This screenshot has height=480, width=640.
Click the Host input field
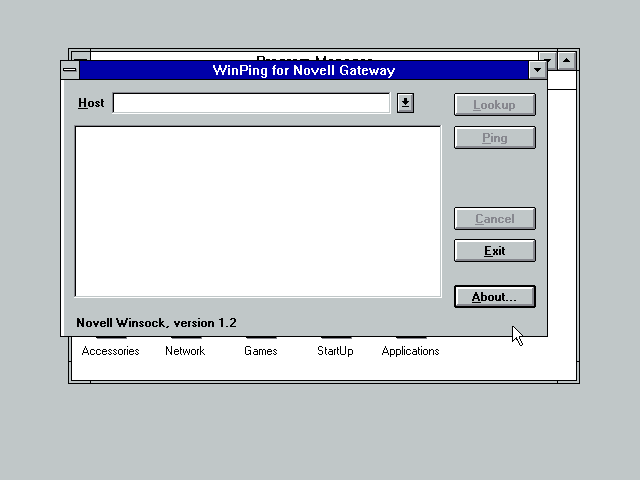[251, 103]
